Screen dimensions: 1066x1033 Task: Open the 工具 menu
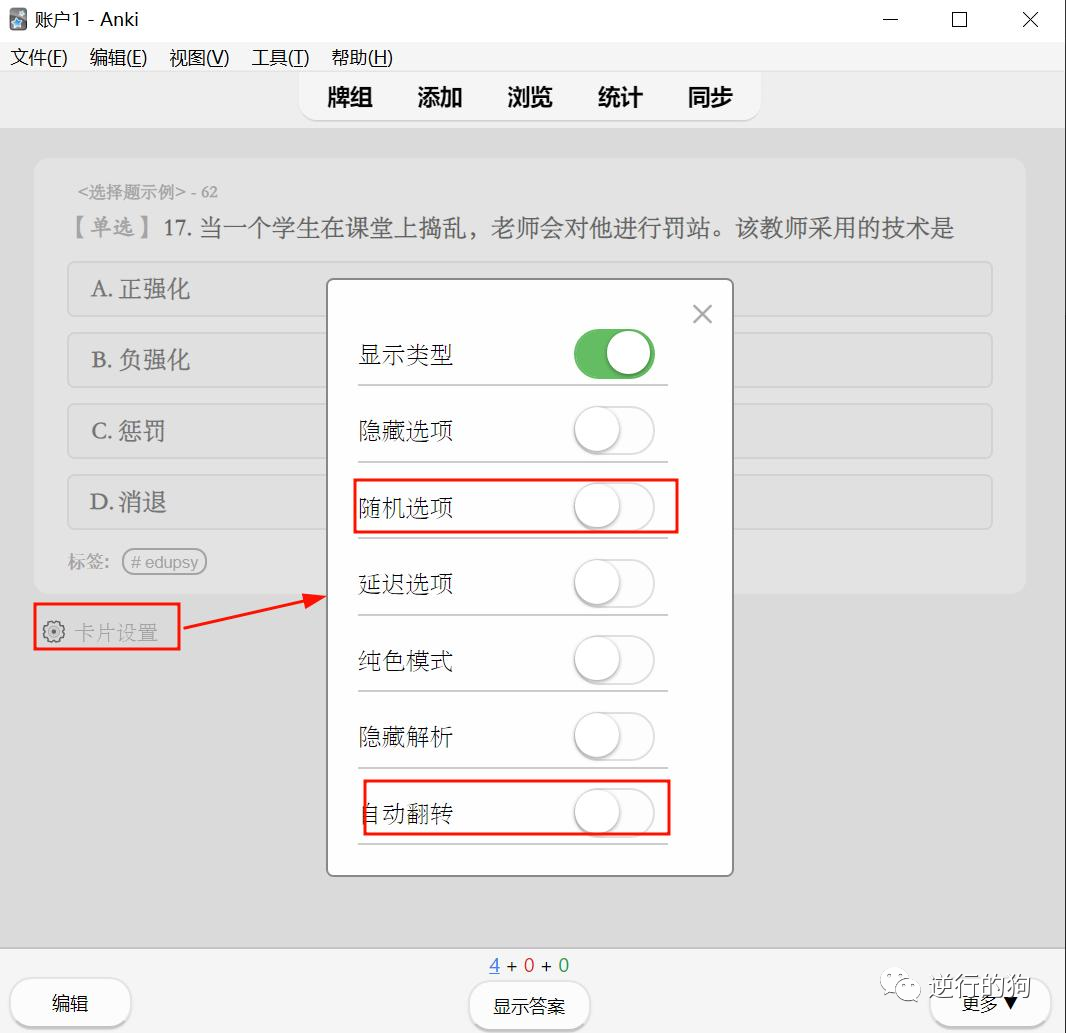pos(278,57)
